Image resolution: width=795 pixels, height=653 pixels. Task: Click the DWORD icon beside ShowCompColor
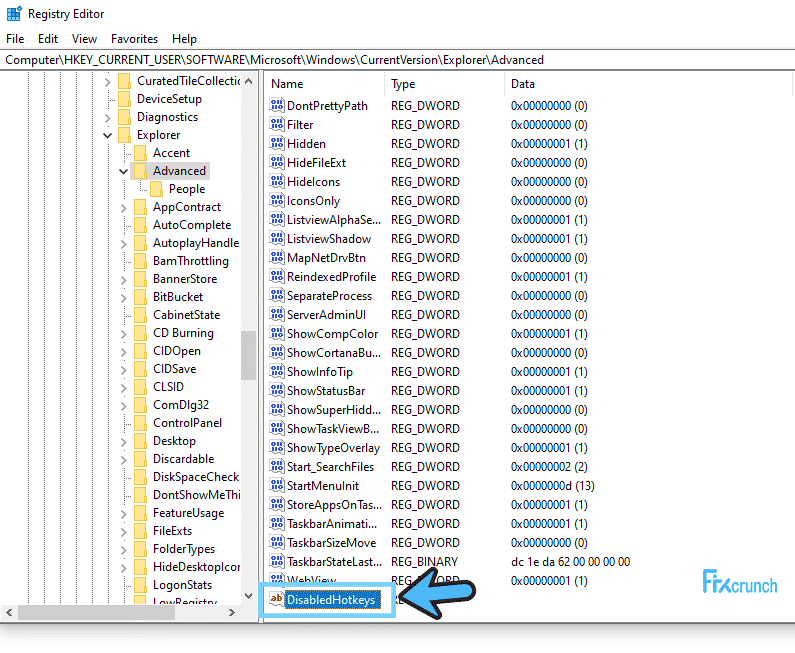(x=277, y=334)
